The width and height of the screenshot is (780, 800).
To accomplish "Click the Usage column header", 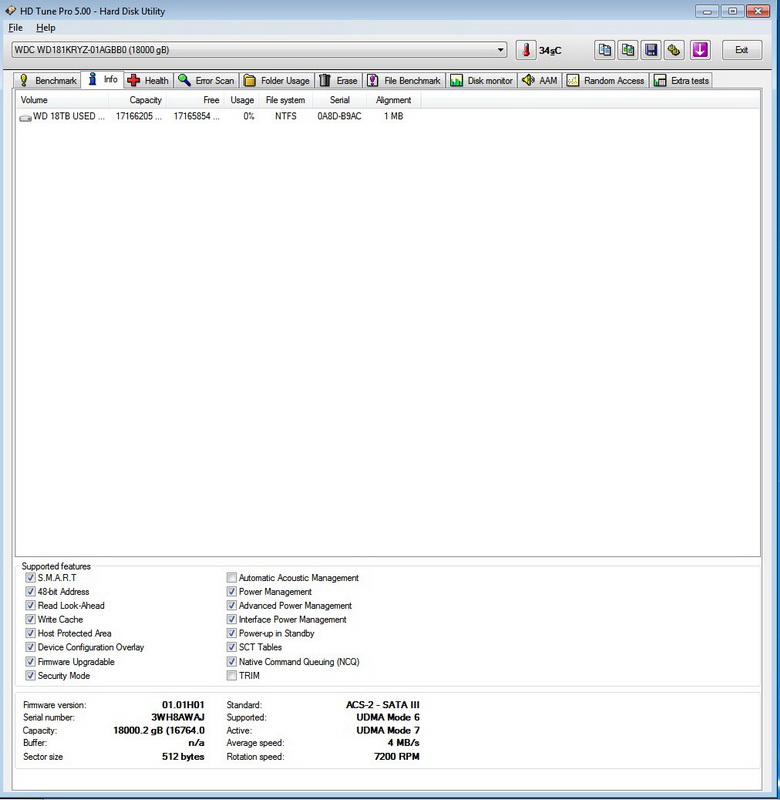I will (x=242, y=100).
